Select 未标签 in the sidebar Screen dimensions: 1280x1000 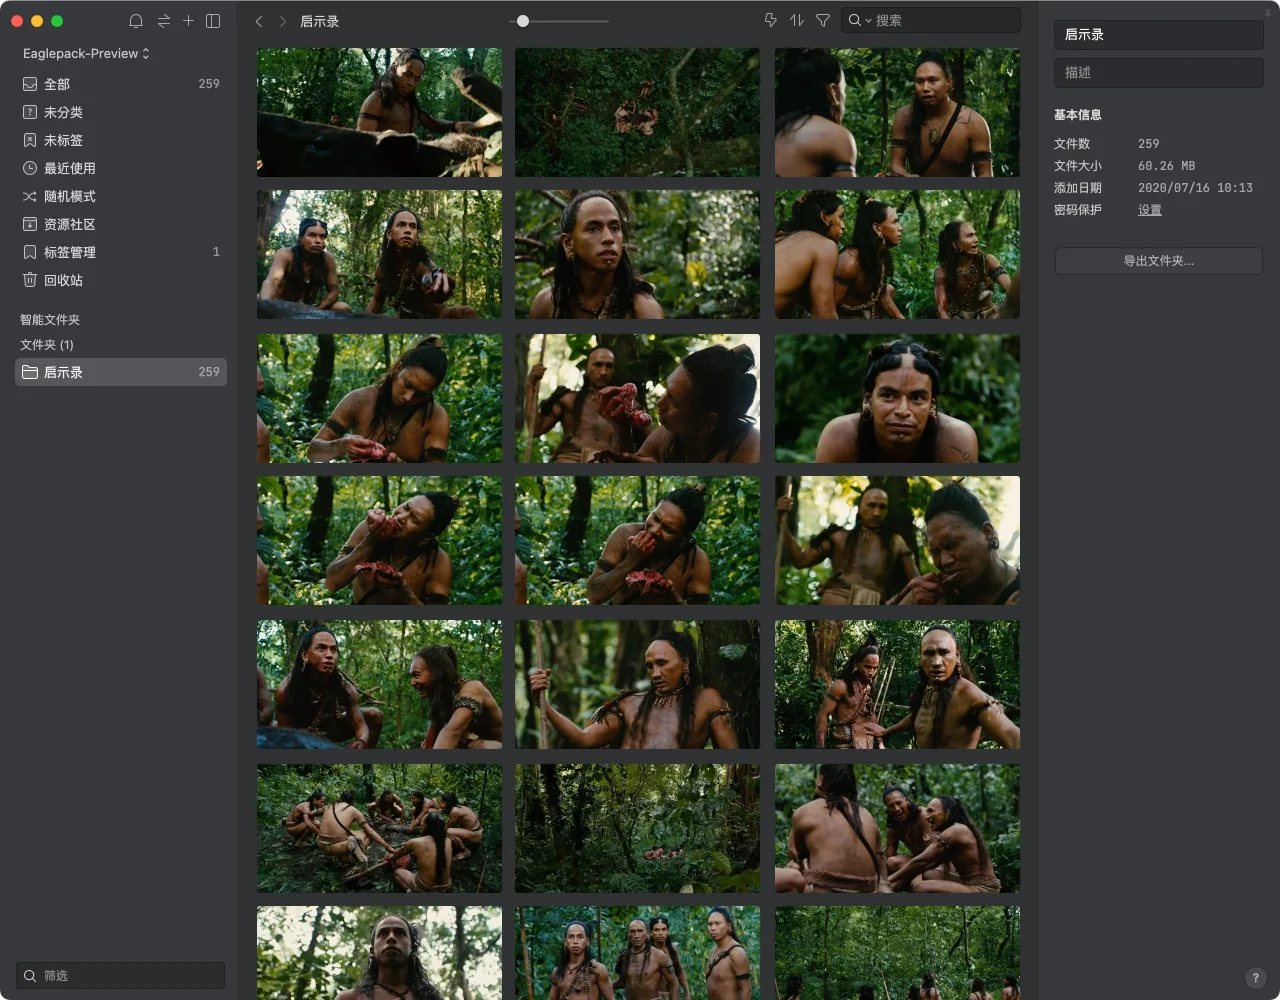(121, 140)
